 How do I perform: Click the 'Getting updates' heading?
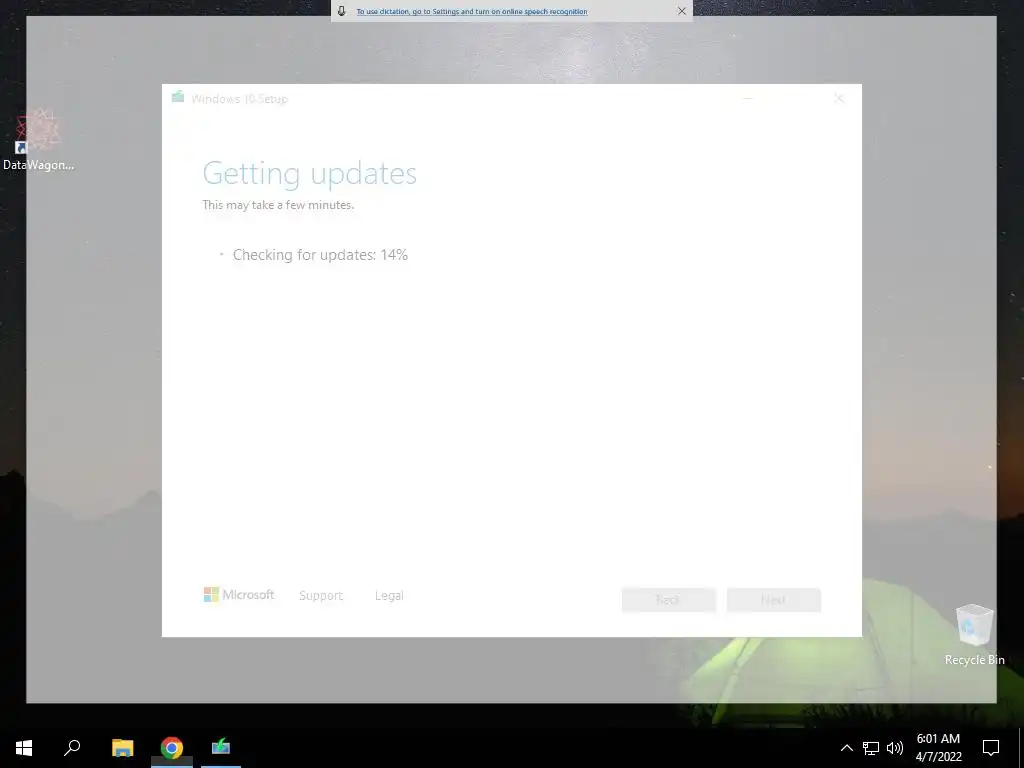click(310, 173)
